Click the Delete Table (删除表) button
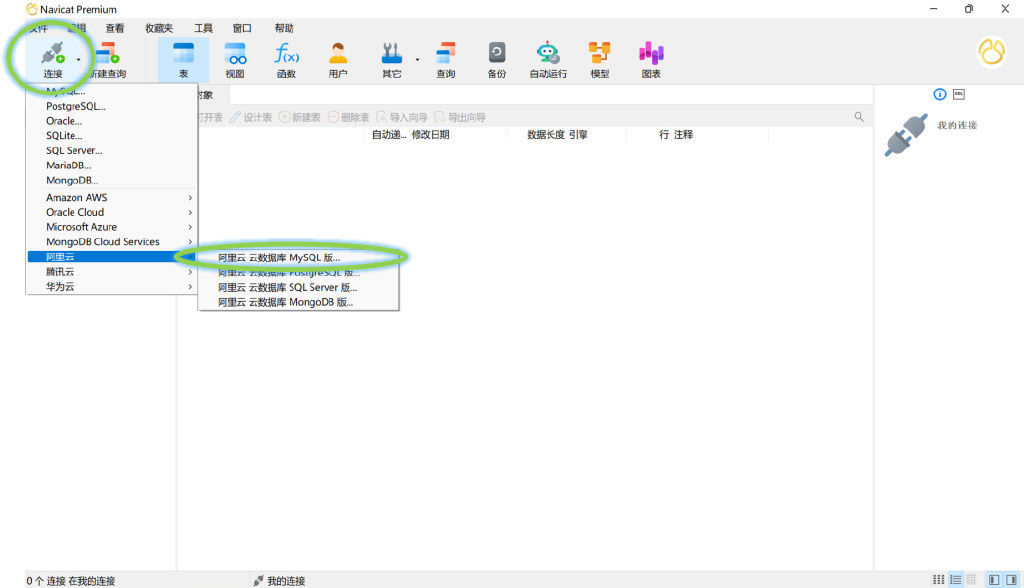This screenshot has width=1024, height=588. point(349,117)
